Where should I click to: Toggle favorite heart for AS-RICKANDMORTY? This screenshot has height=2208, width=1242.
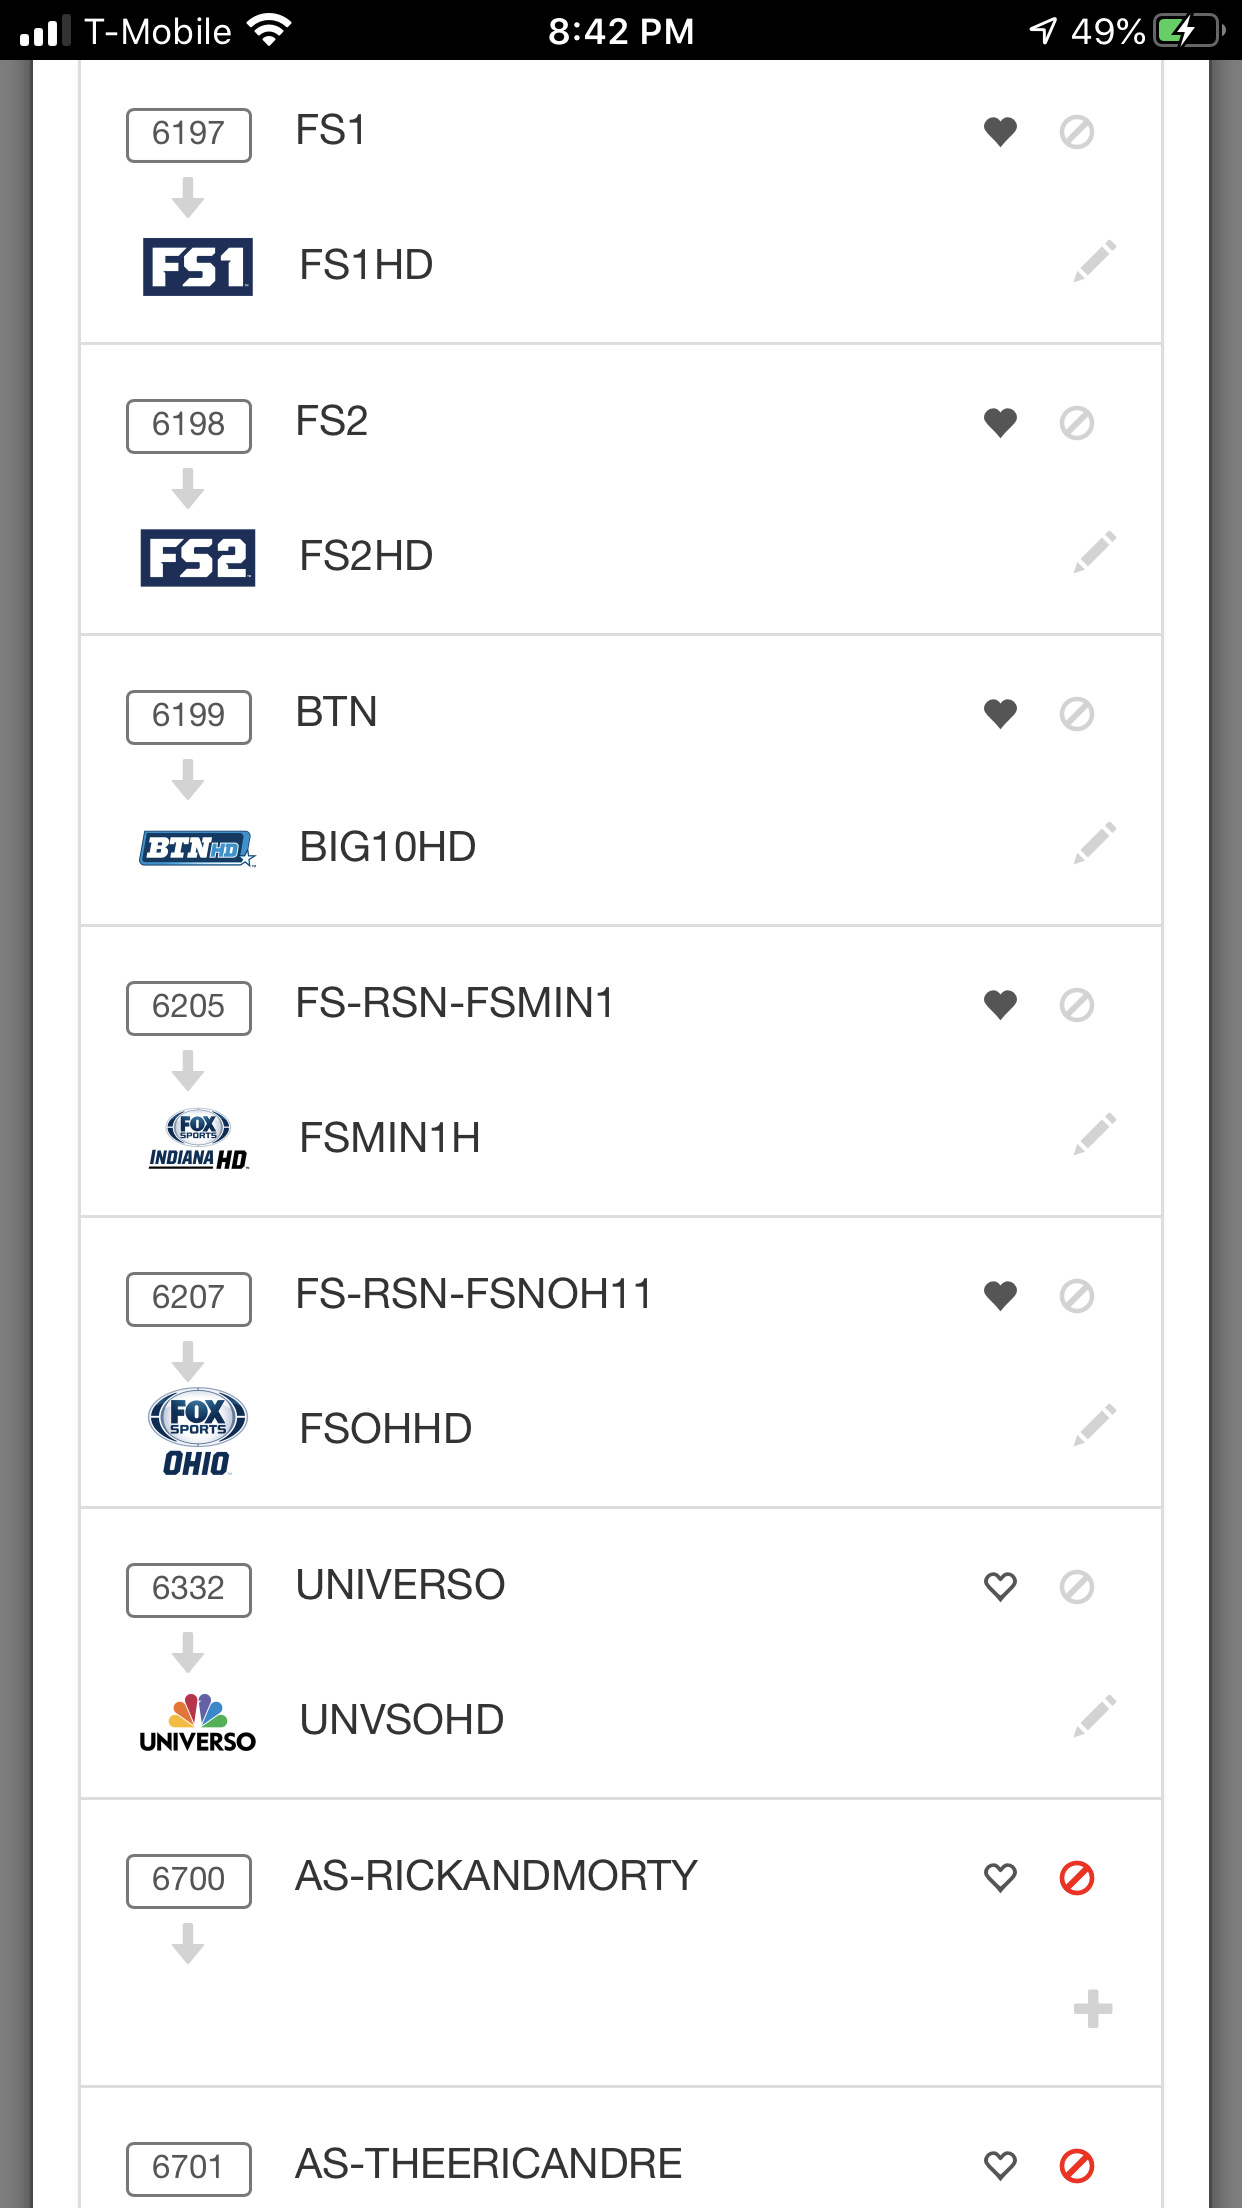point(1000,1878)
